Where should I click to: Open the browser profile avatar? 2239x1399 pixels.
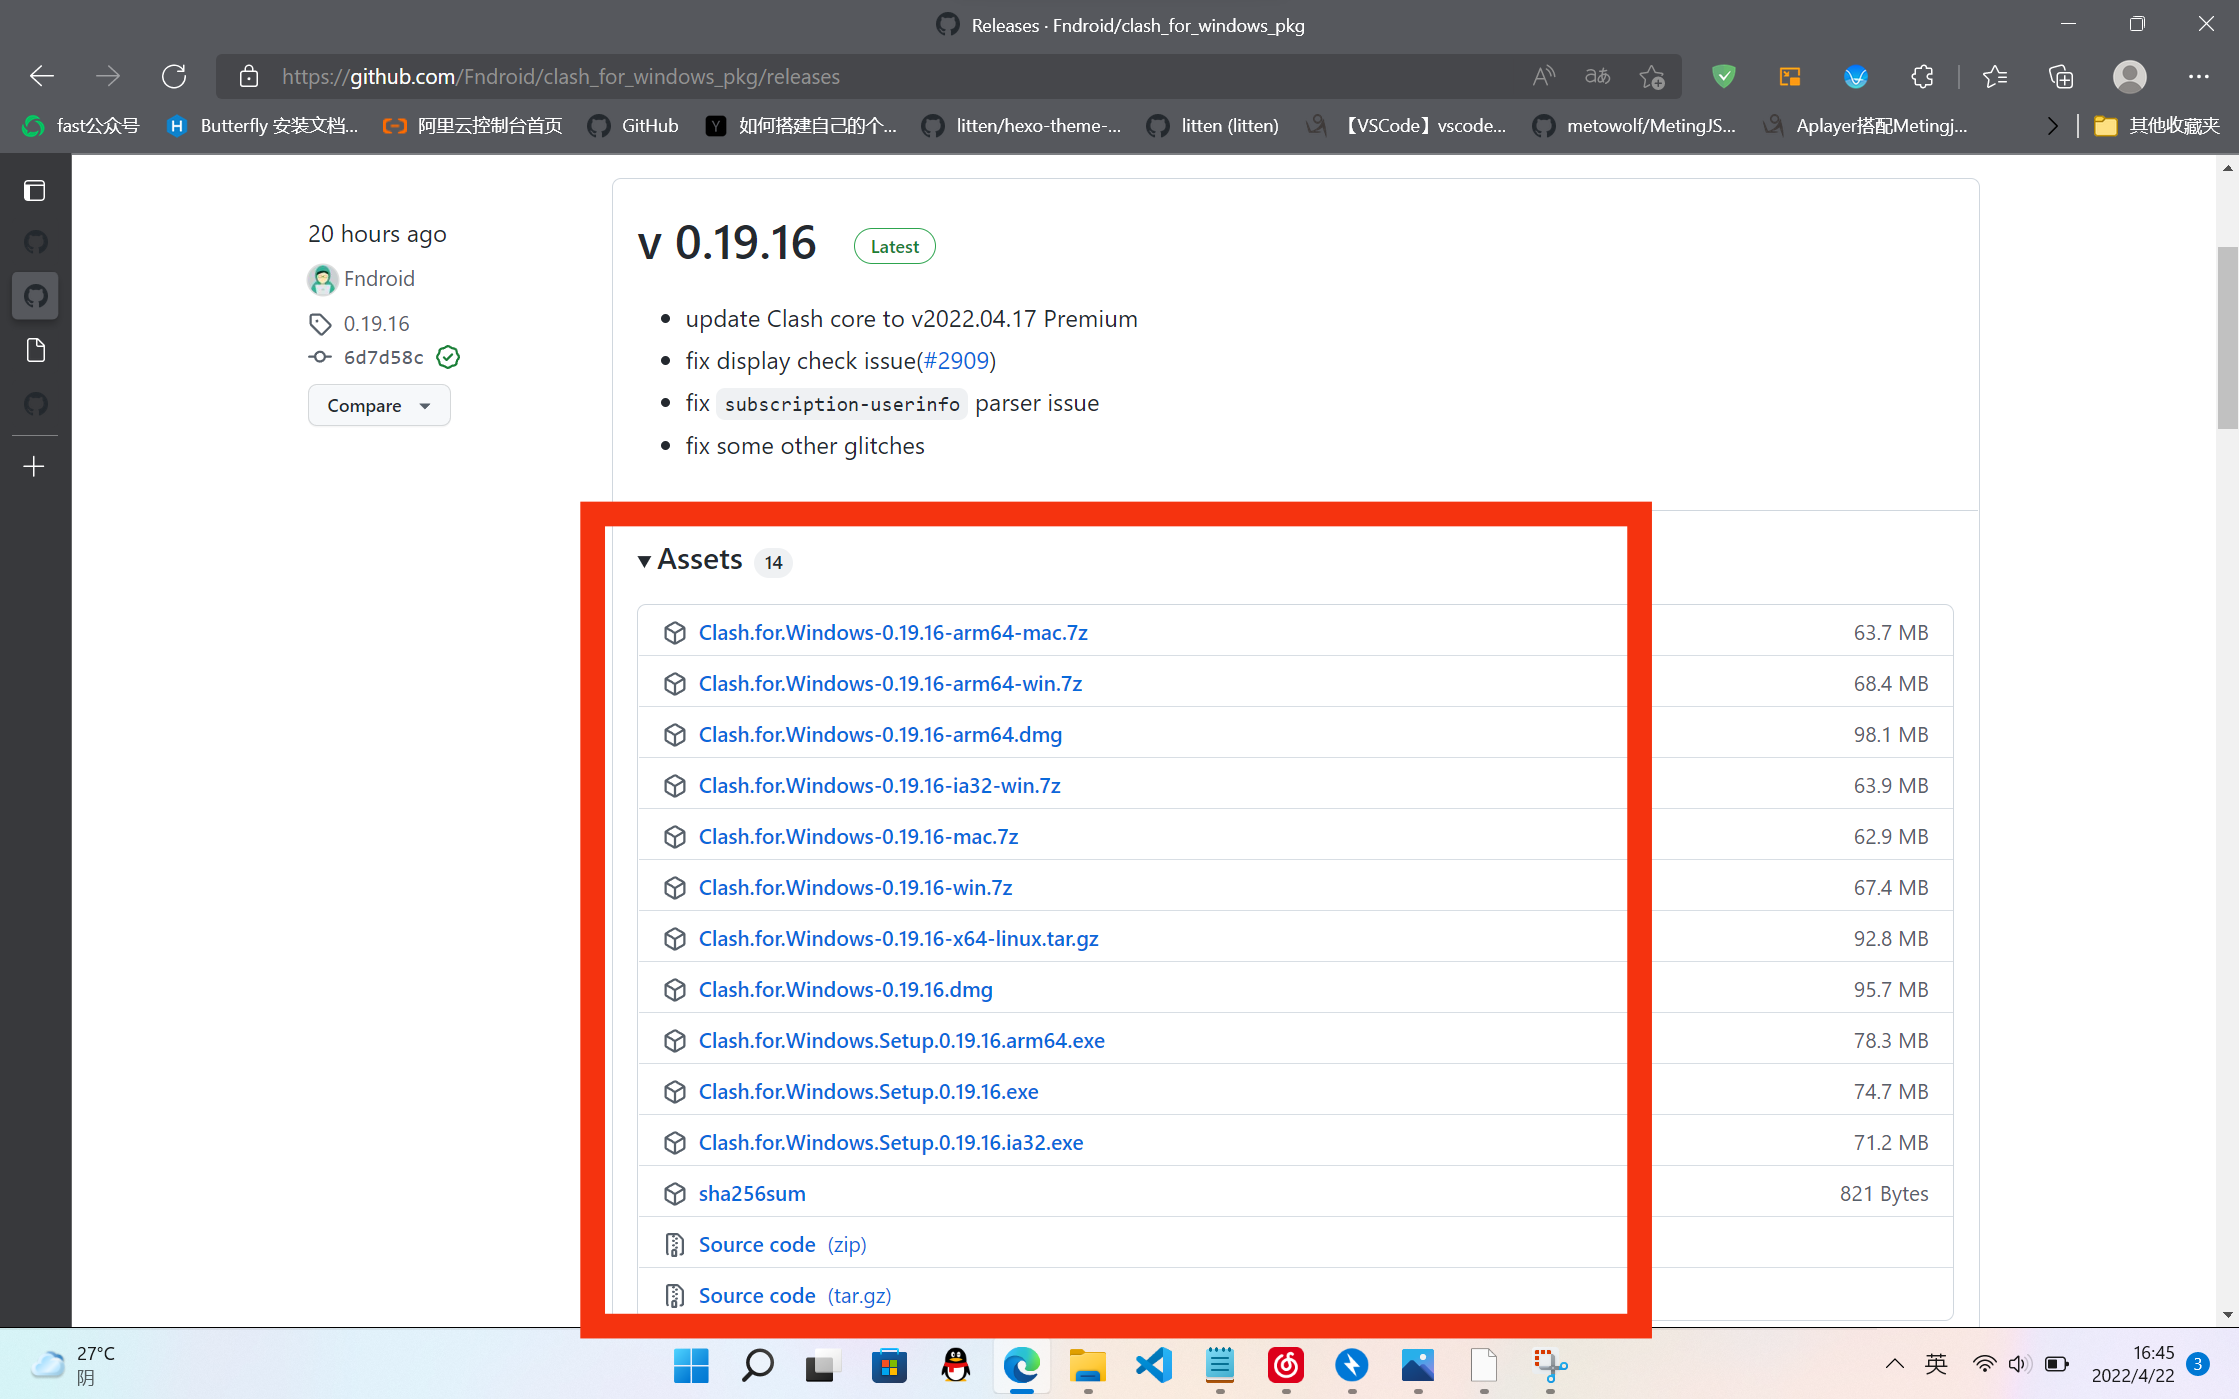click(2129, 76)
